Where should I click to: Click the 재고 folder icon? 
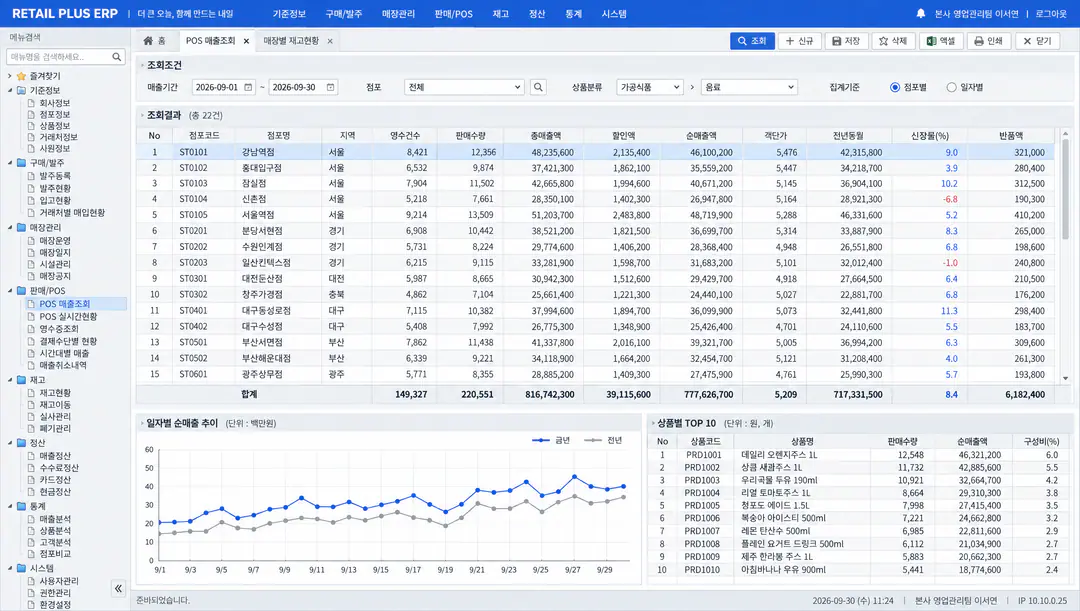click(21, 380)
